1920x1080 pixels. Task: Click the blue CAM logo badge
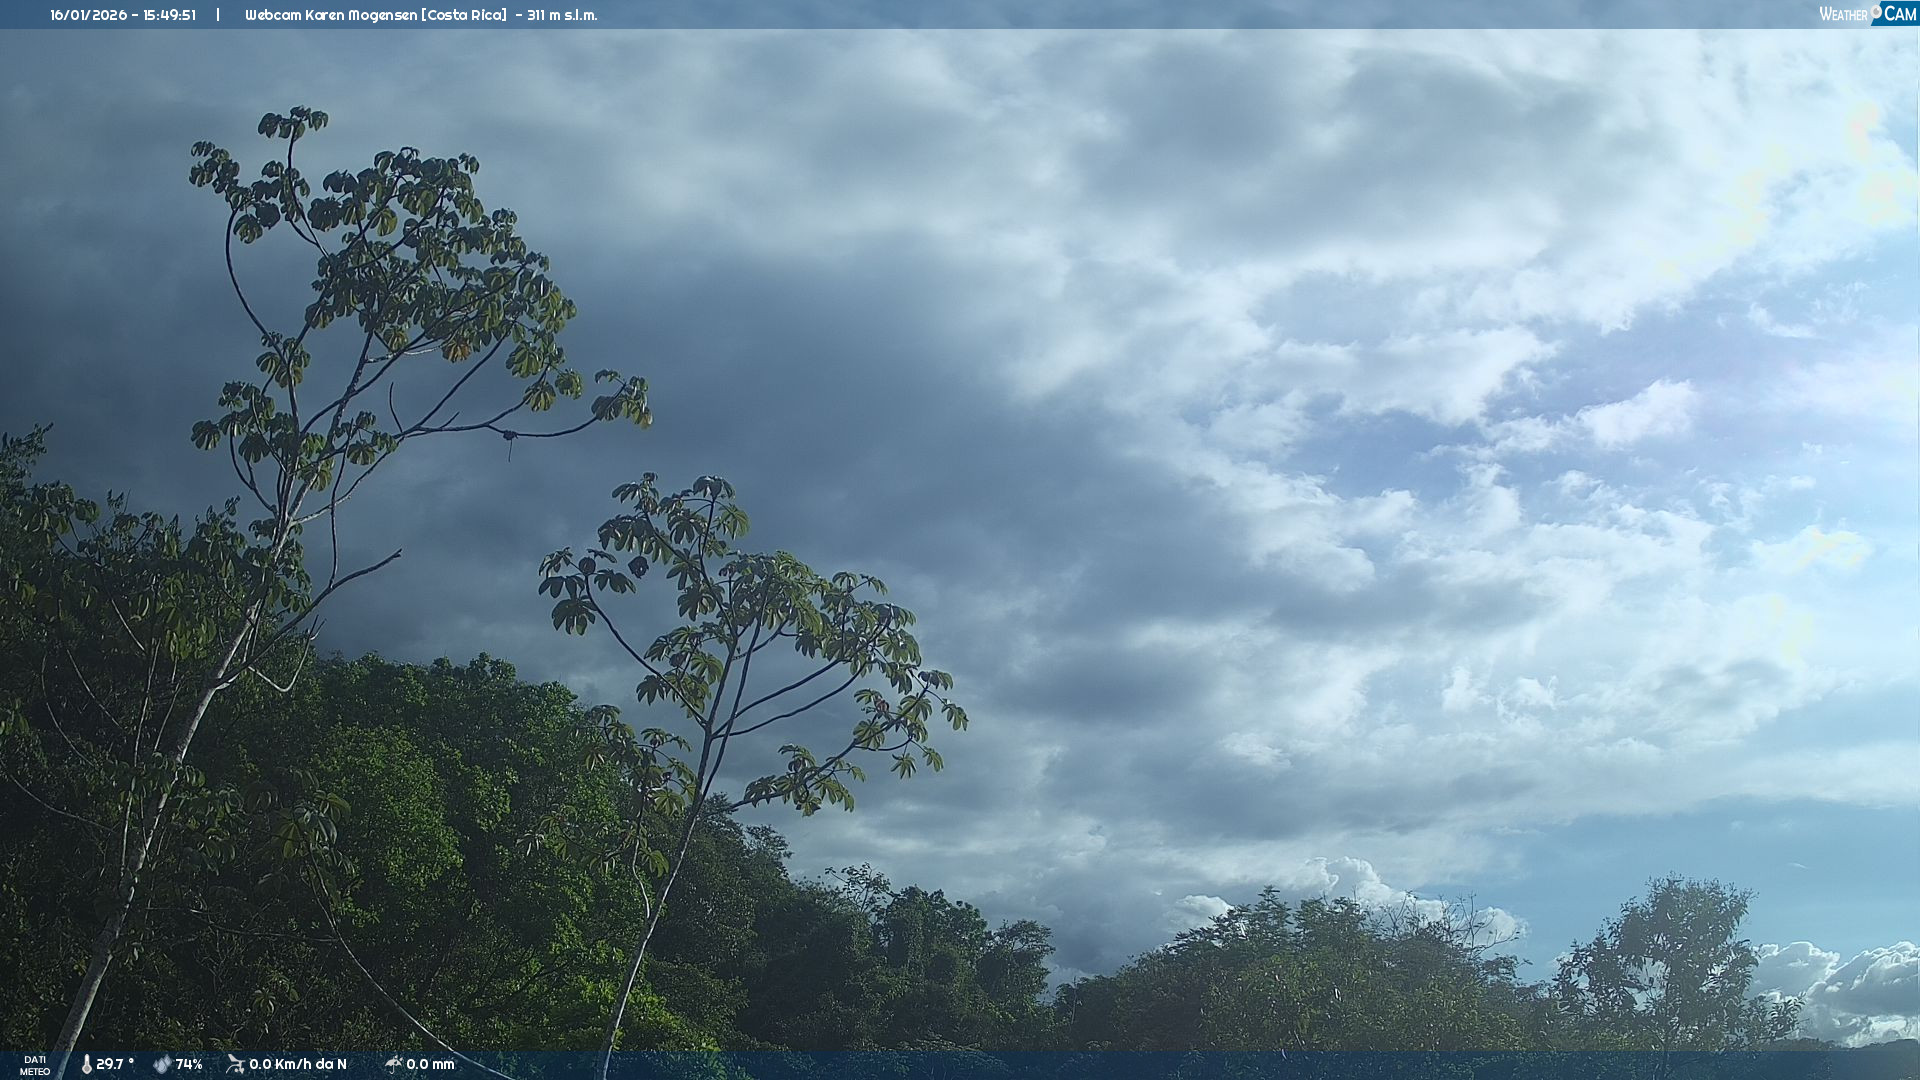(1899, 13)
